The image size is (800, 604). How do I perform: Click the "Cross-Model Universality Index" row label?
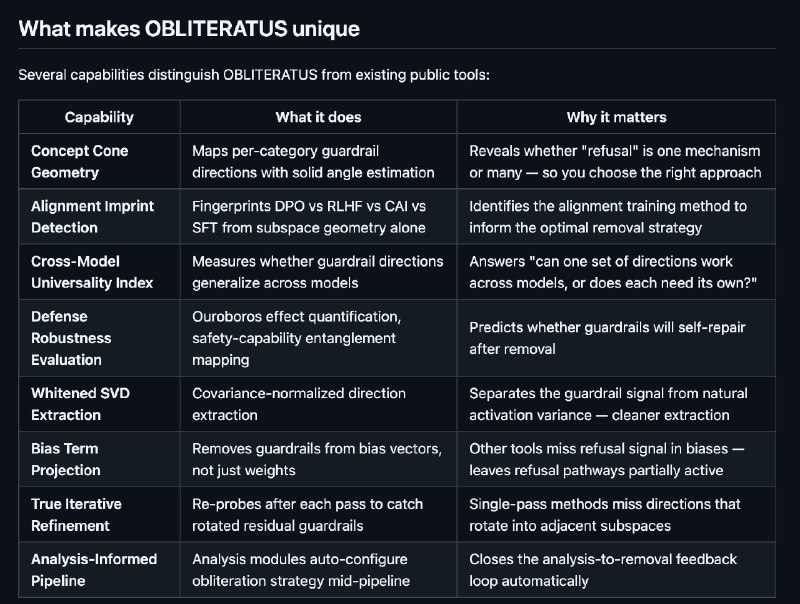[92, 271]
